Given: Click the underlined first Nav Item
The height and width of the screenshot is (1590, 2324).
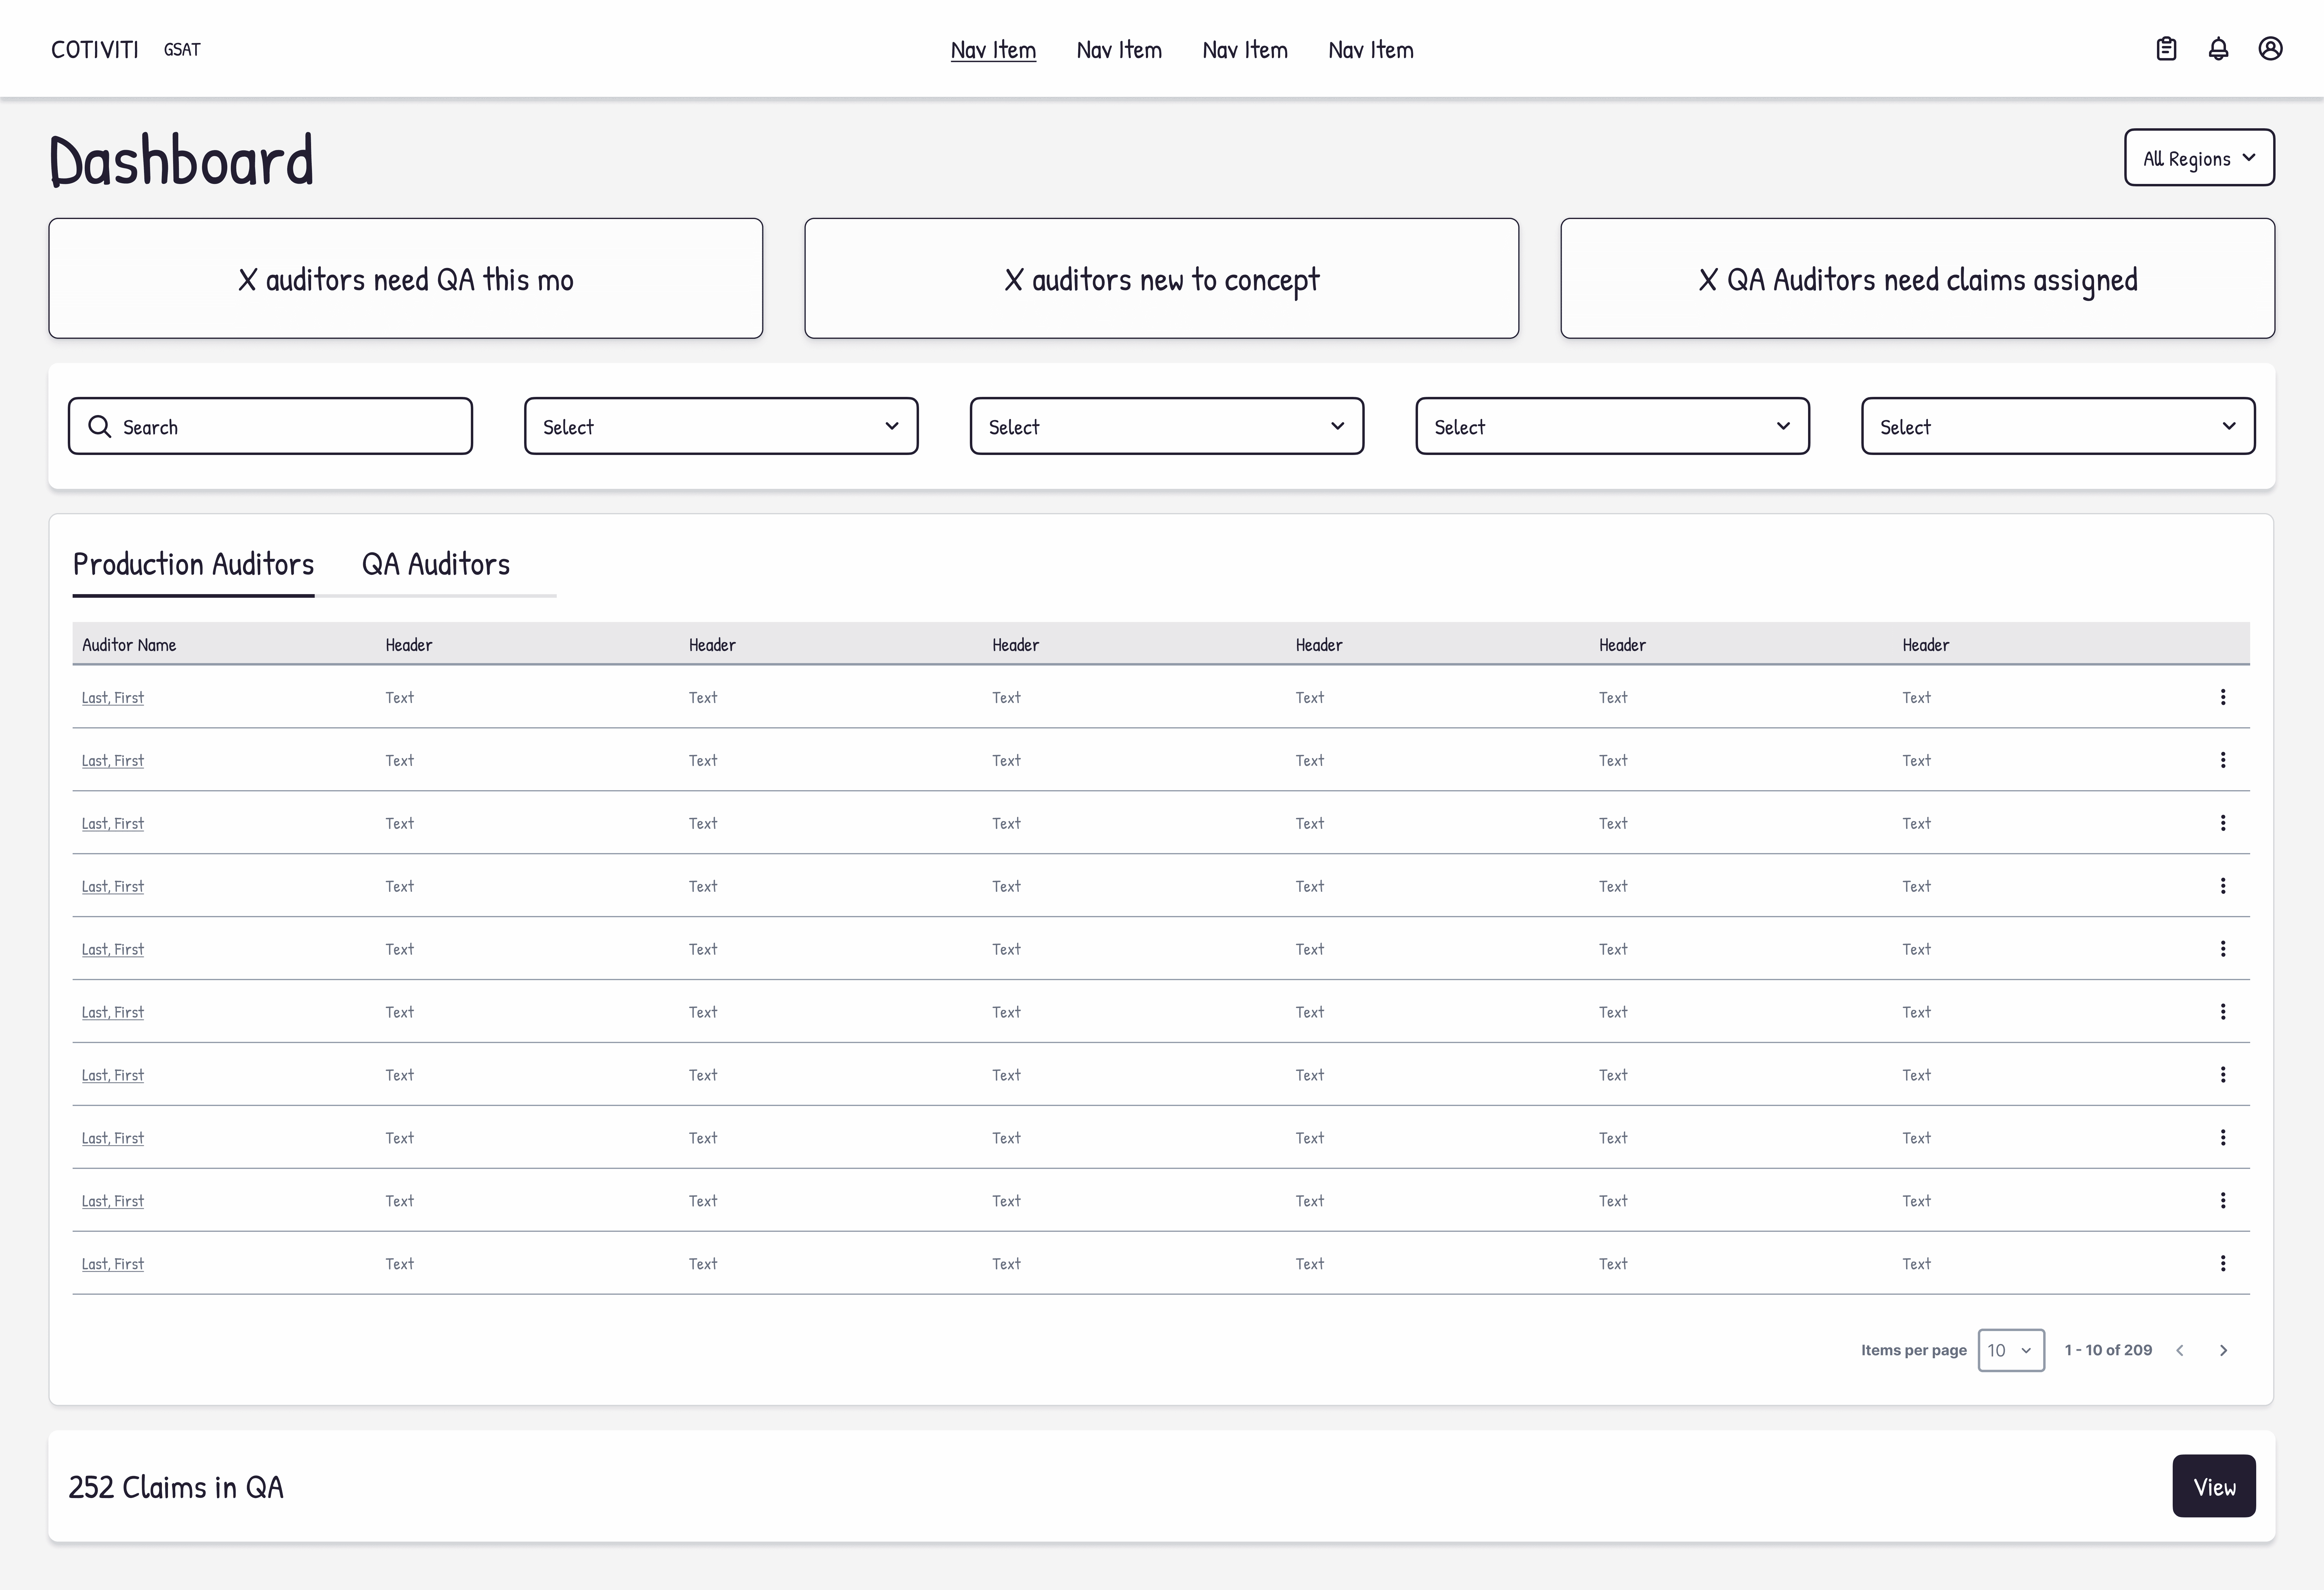Looking at the screenshot, I should pos(993,50).
